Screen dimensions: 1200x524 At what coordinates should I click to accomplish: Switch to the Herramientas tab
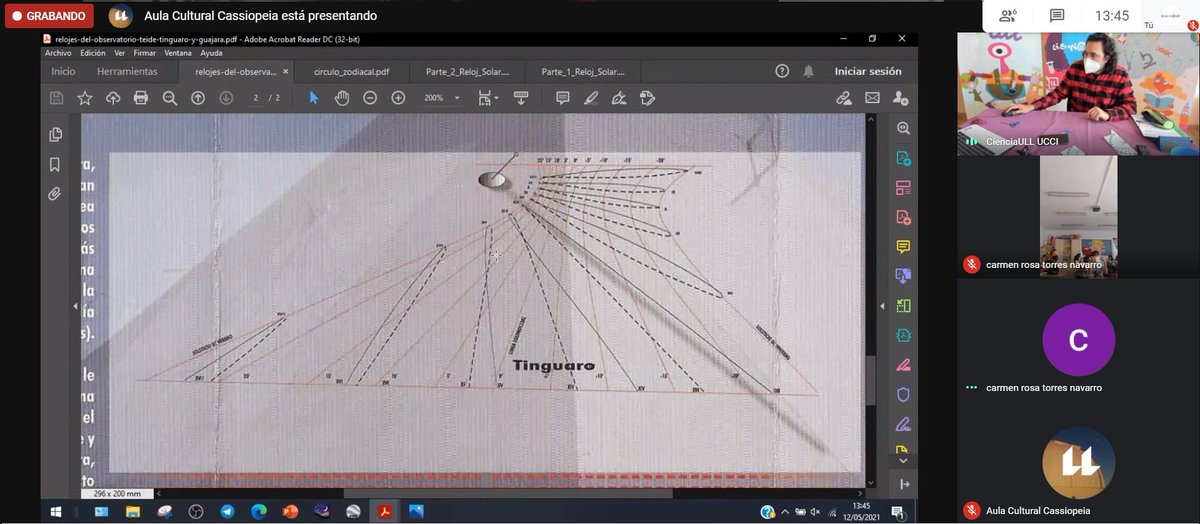click(x=127, y=71)
